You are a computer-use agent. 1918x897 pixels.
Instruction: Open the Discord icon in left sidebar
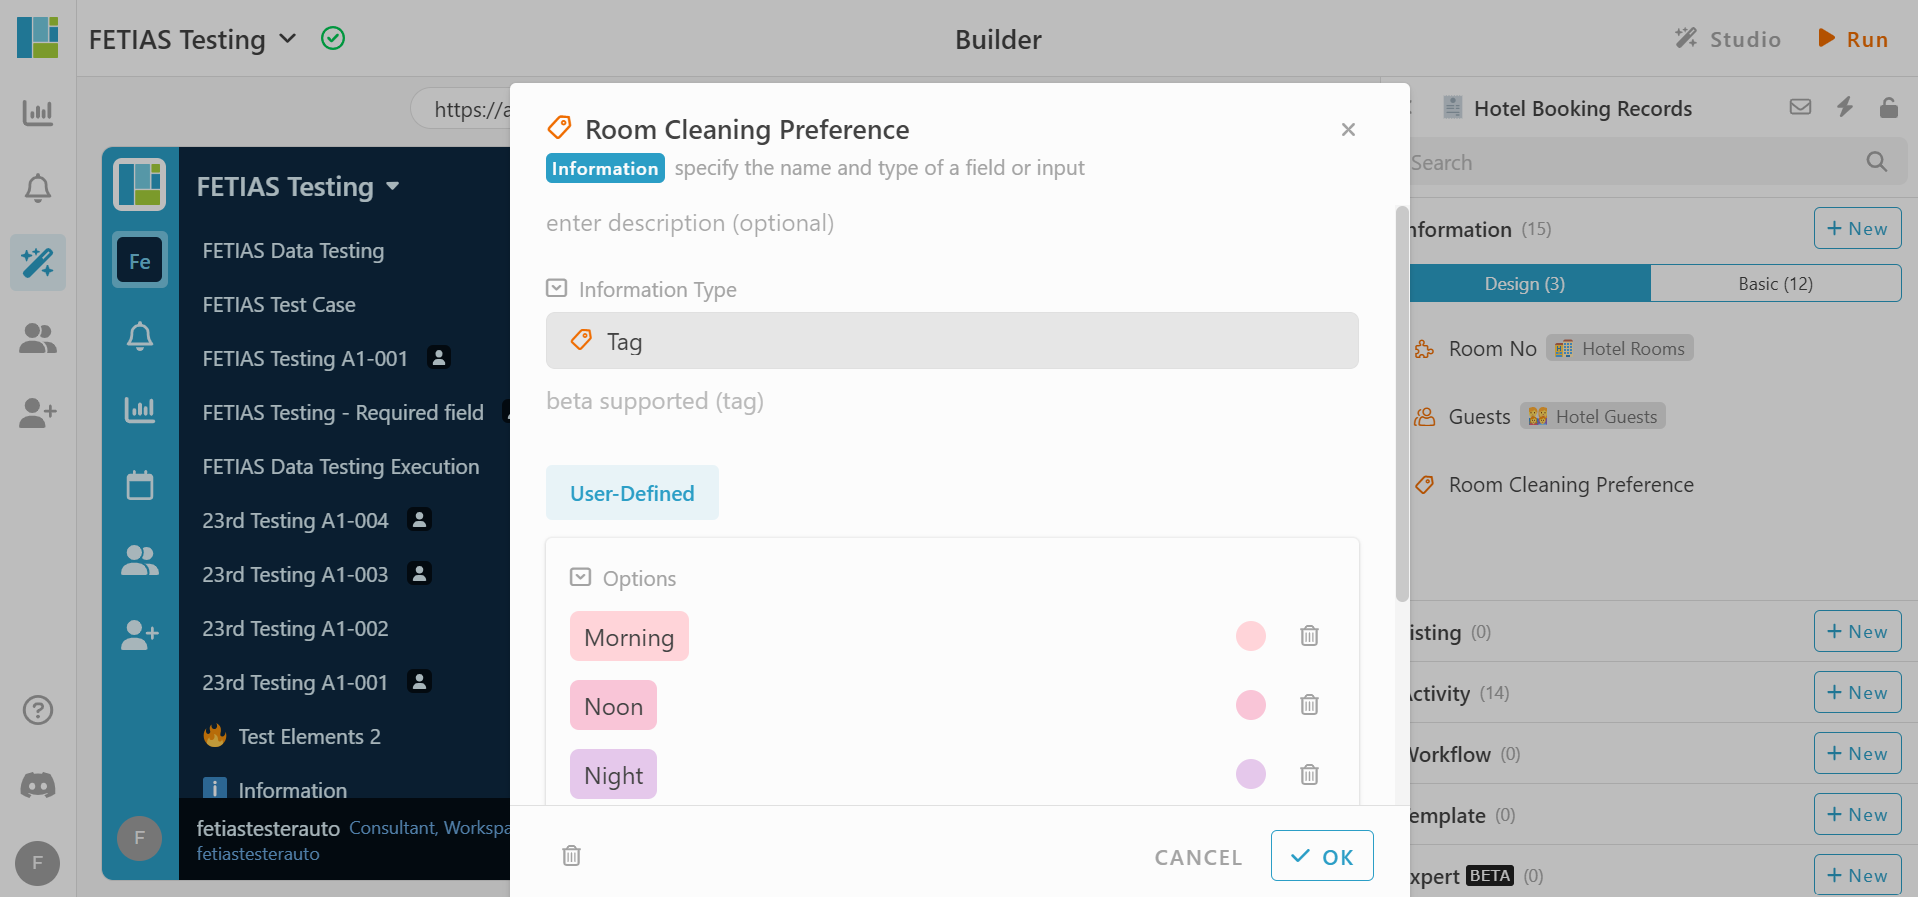pos(38,786)
